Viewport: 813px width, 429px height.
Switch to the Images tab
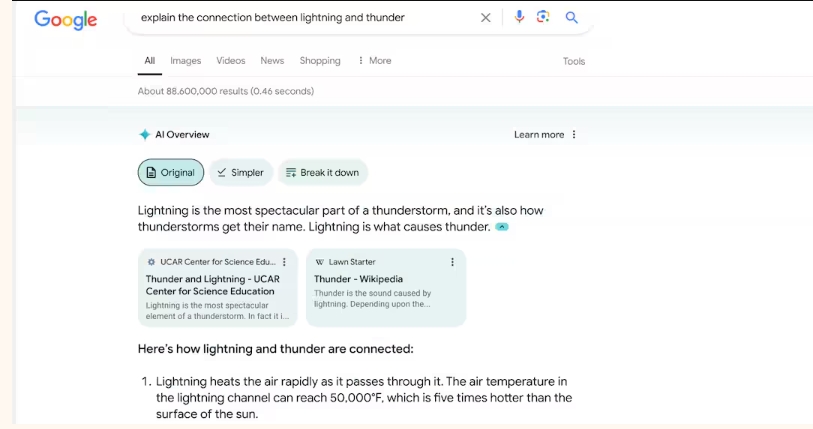pyautogui.click(x=186, y=61)
